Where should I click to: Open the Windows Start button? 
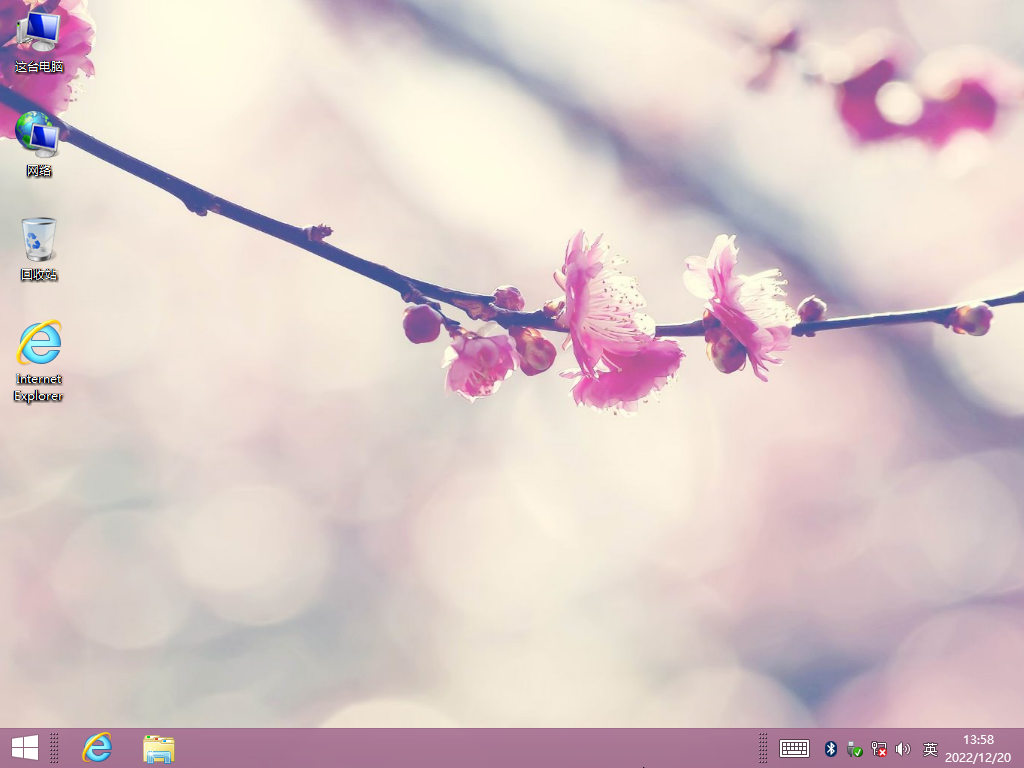coord(25,748)
